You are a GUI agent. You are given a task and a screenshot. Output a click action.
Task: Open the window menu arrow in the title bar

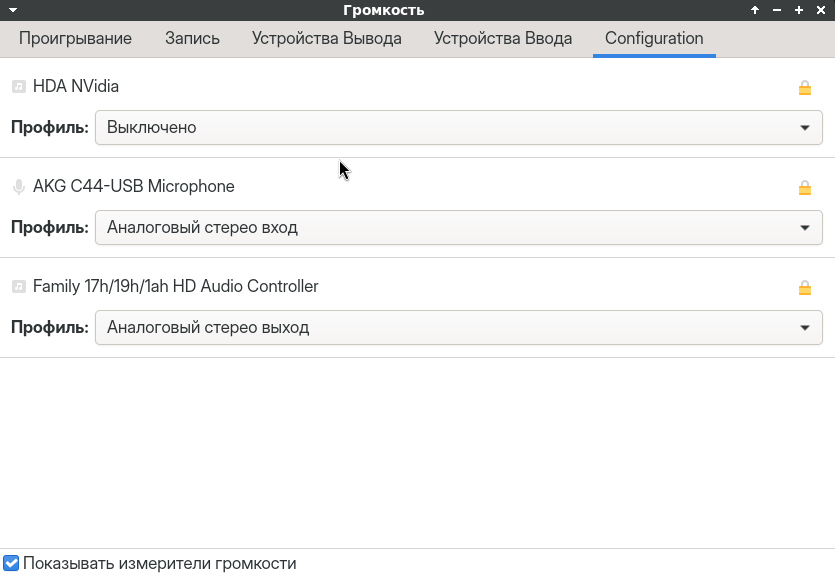[x=13, y=10]
